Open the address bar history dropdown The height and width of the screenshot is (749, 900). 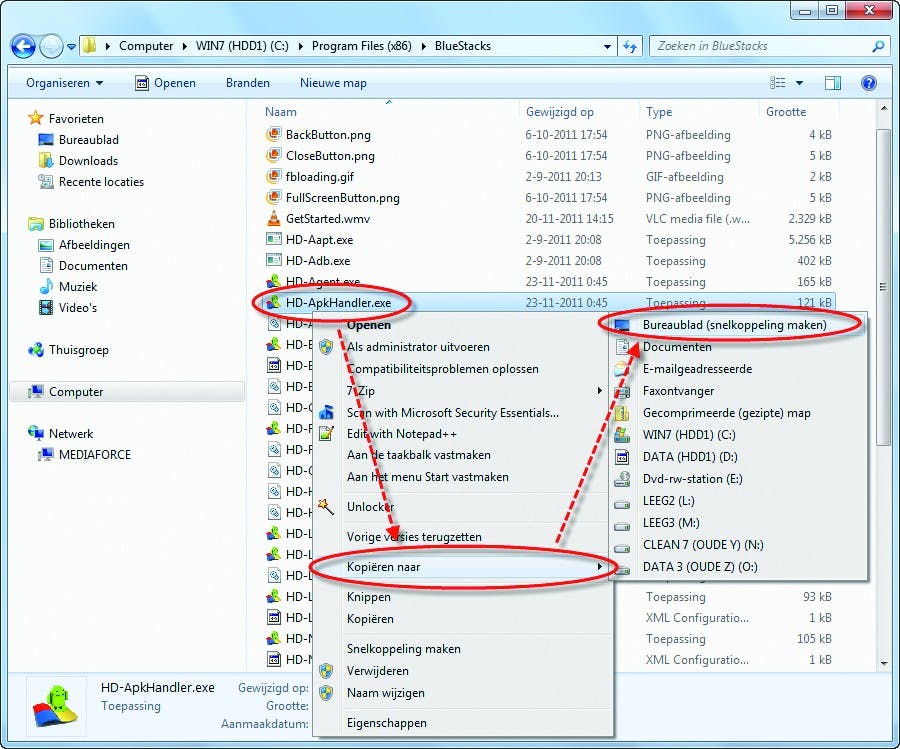pyautogui.click(x=607, y=46)
